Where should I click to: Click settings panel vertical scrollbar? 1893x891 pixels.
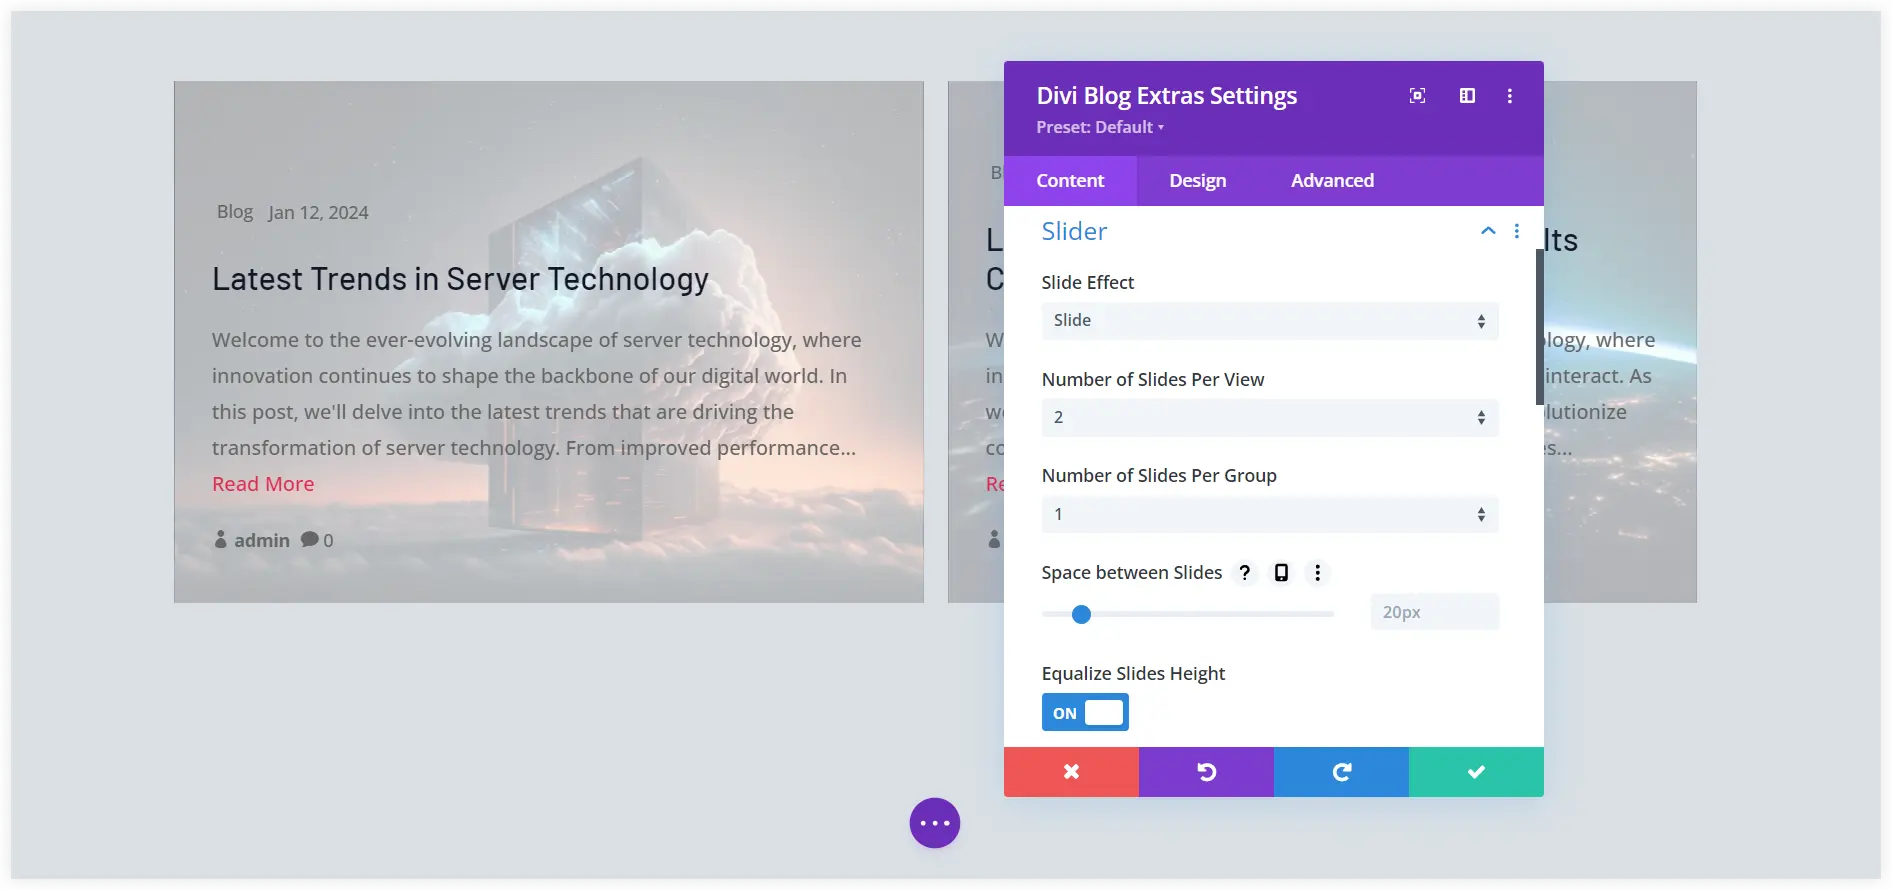(1540, 326)
